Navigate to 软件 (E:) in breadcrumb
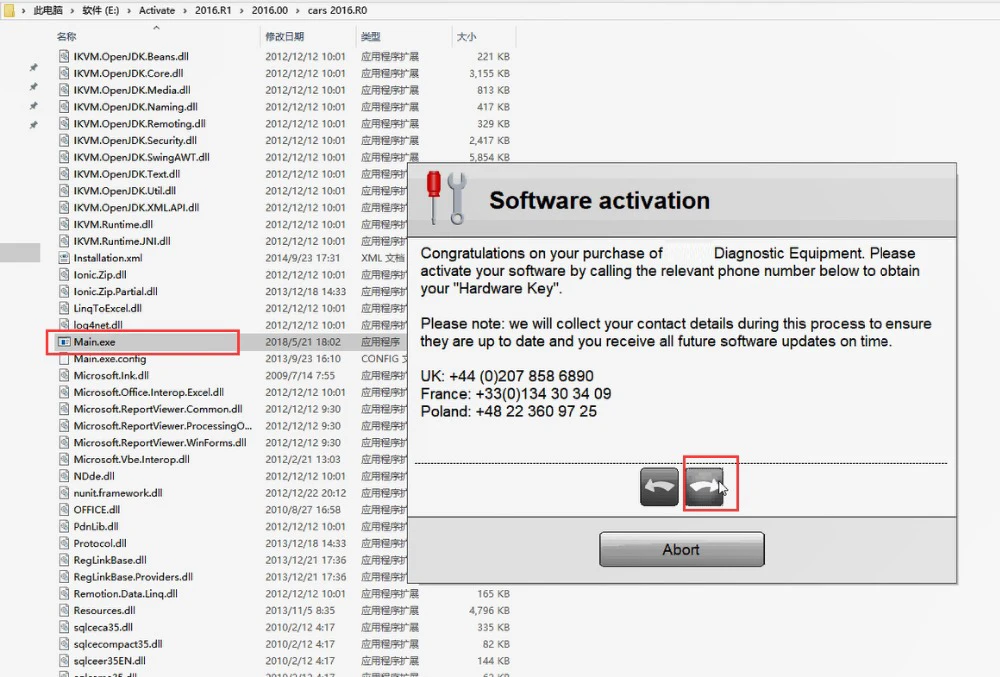The image size is (1000, 677). coord(101,10)
